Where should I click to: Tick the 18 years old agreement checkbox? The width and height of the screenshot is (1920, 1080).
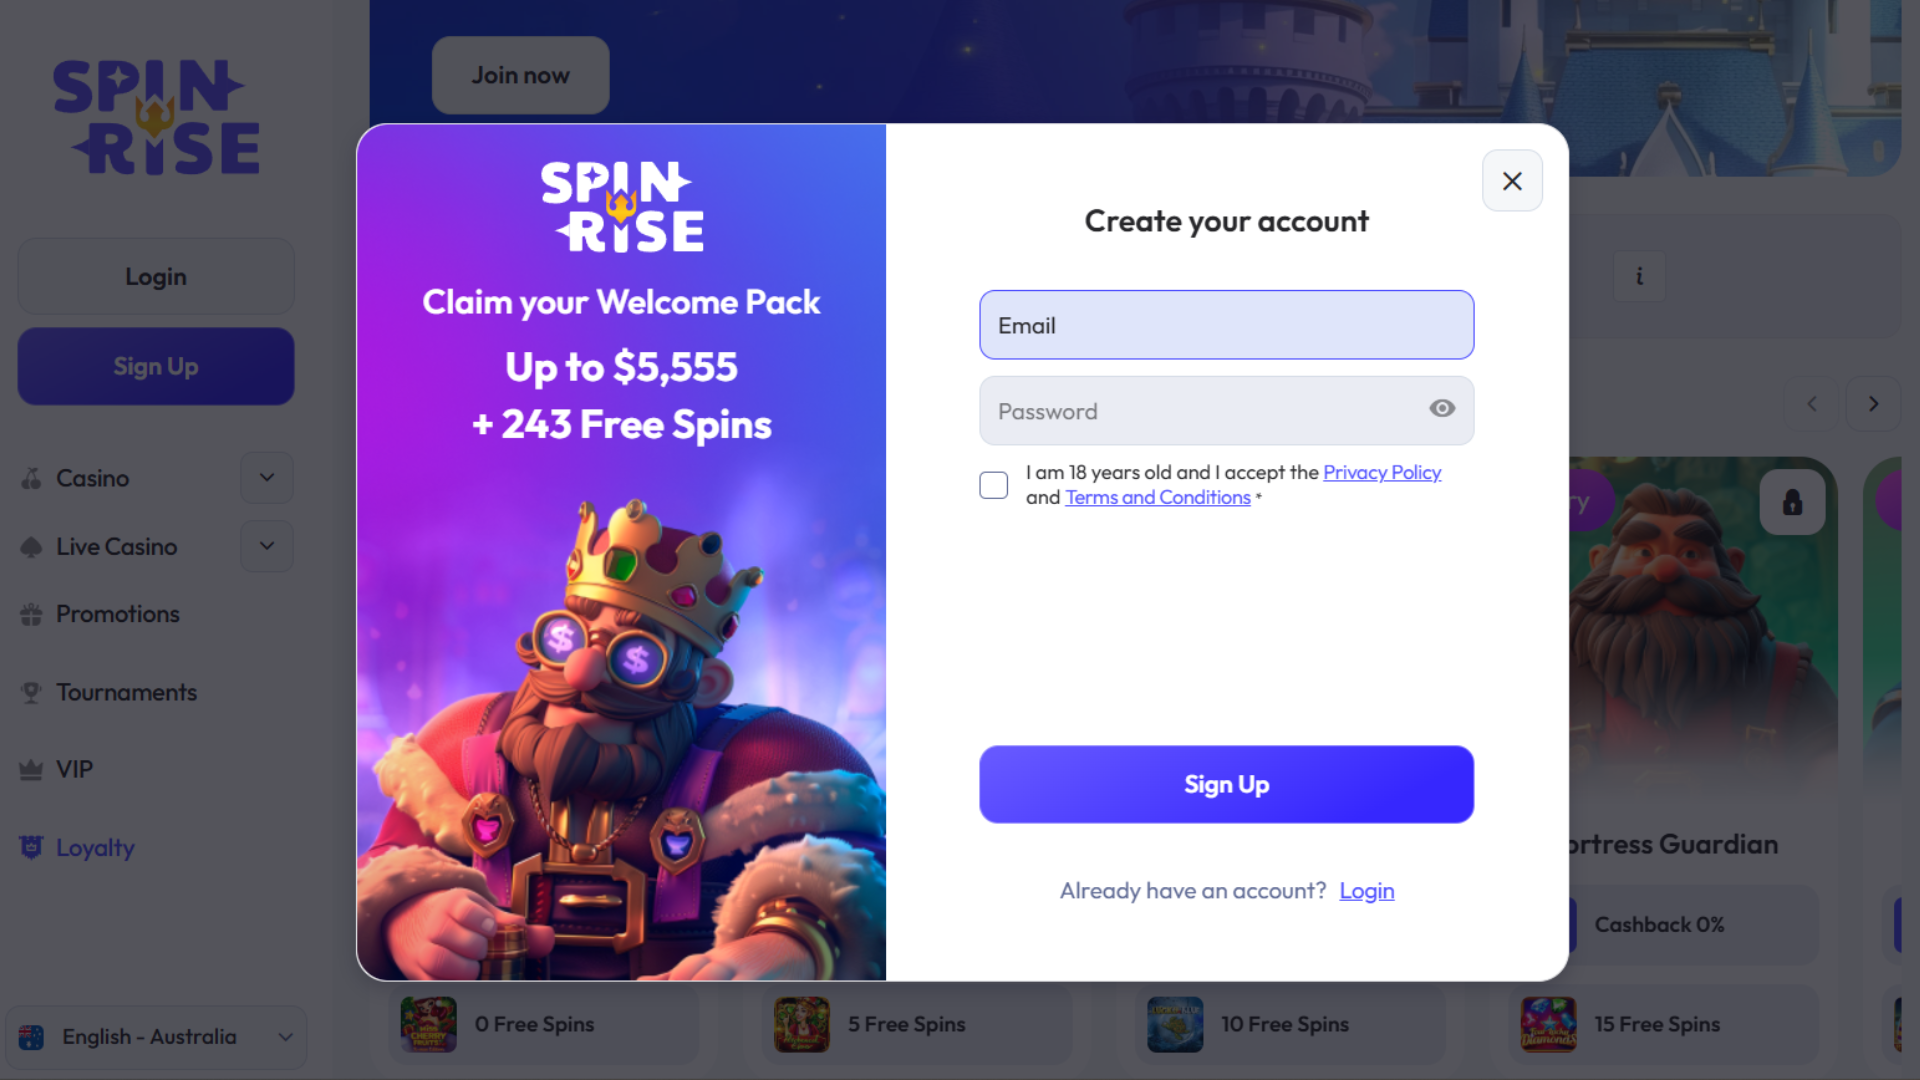tap(994, 485)
